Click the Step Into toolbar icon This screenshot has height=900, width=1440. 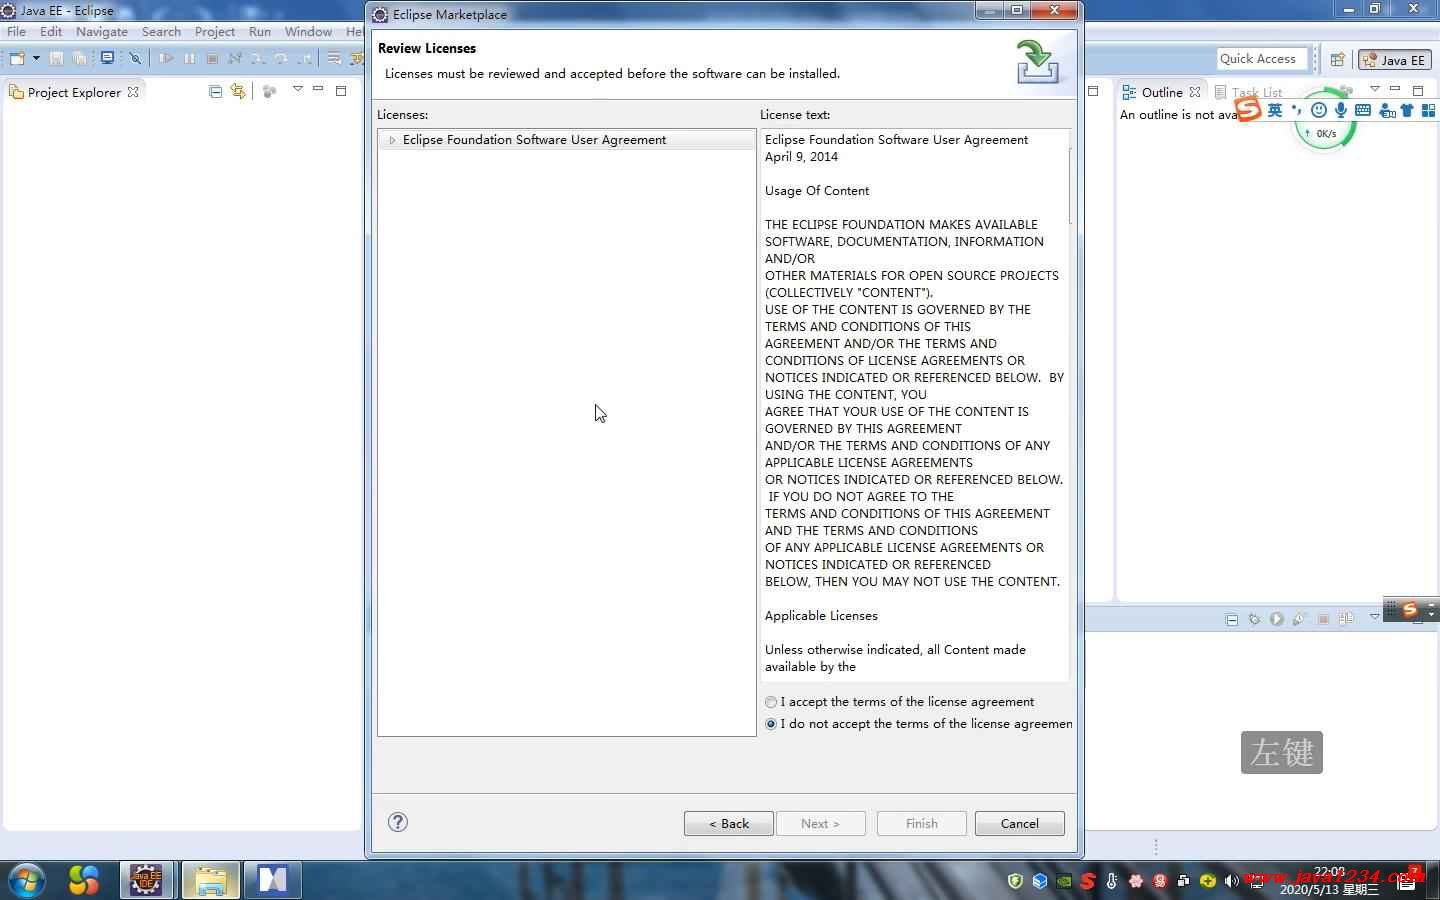(258, 58)
